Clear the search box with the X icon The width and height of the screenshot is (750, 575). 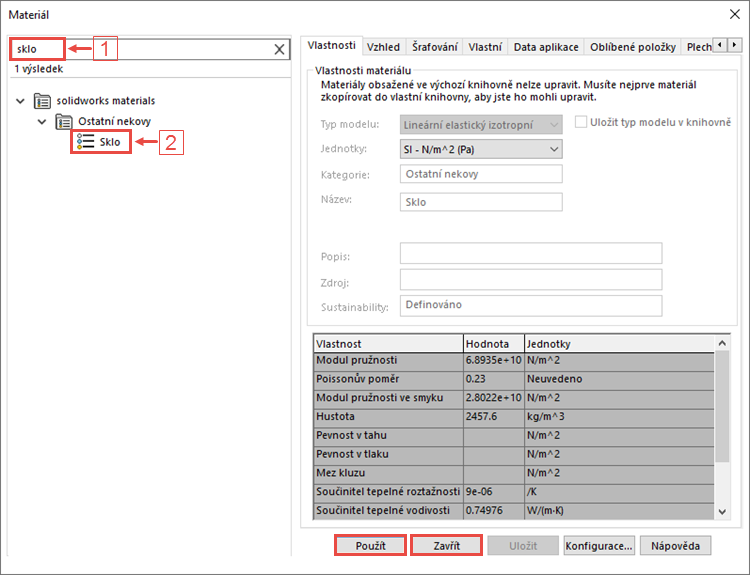coord(279,49)
